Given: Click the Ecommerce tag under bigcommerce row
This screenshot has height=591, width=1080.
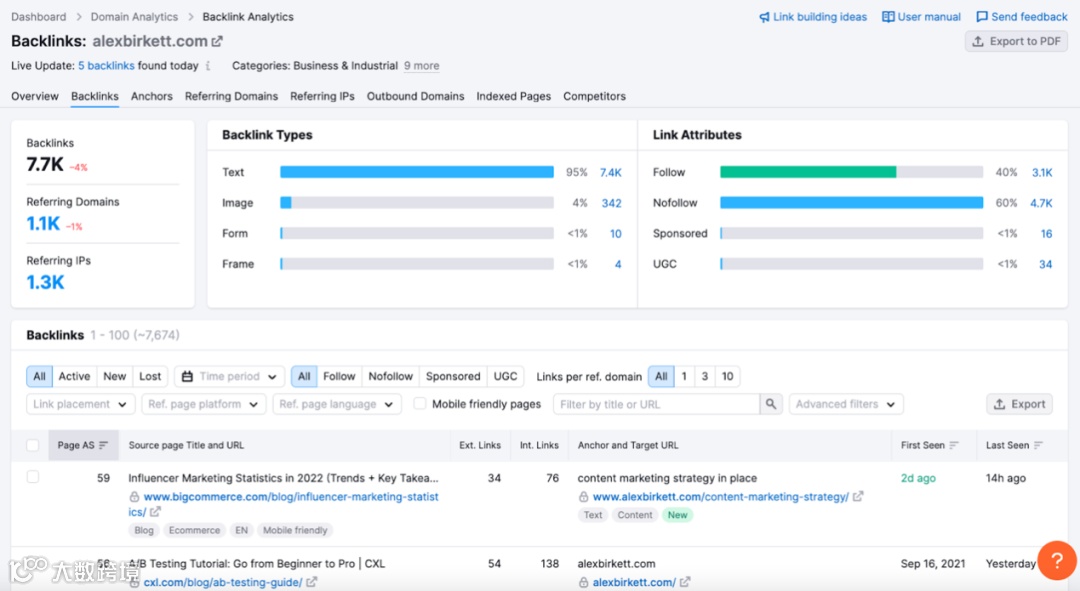Looking at the screenshot, I should [x=194, y=530].
